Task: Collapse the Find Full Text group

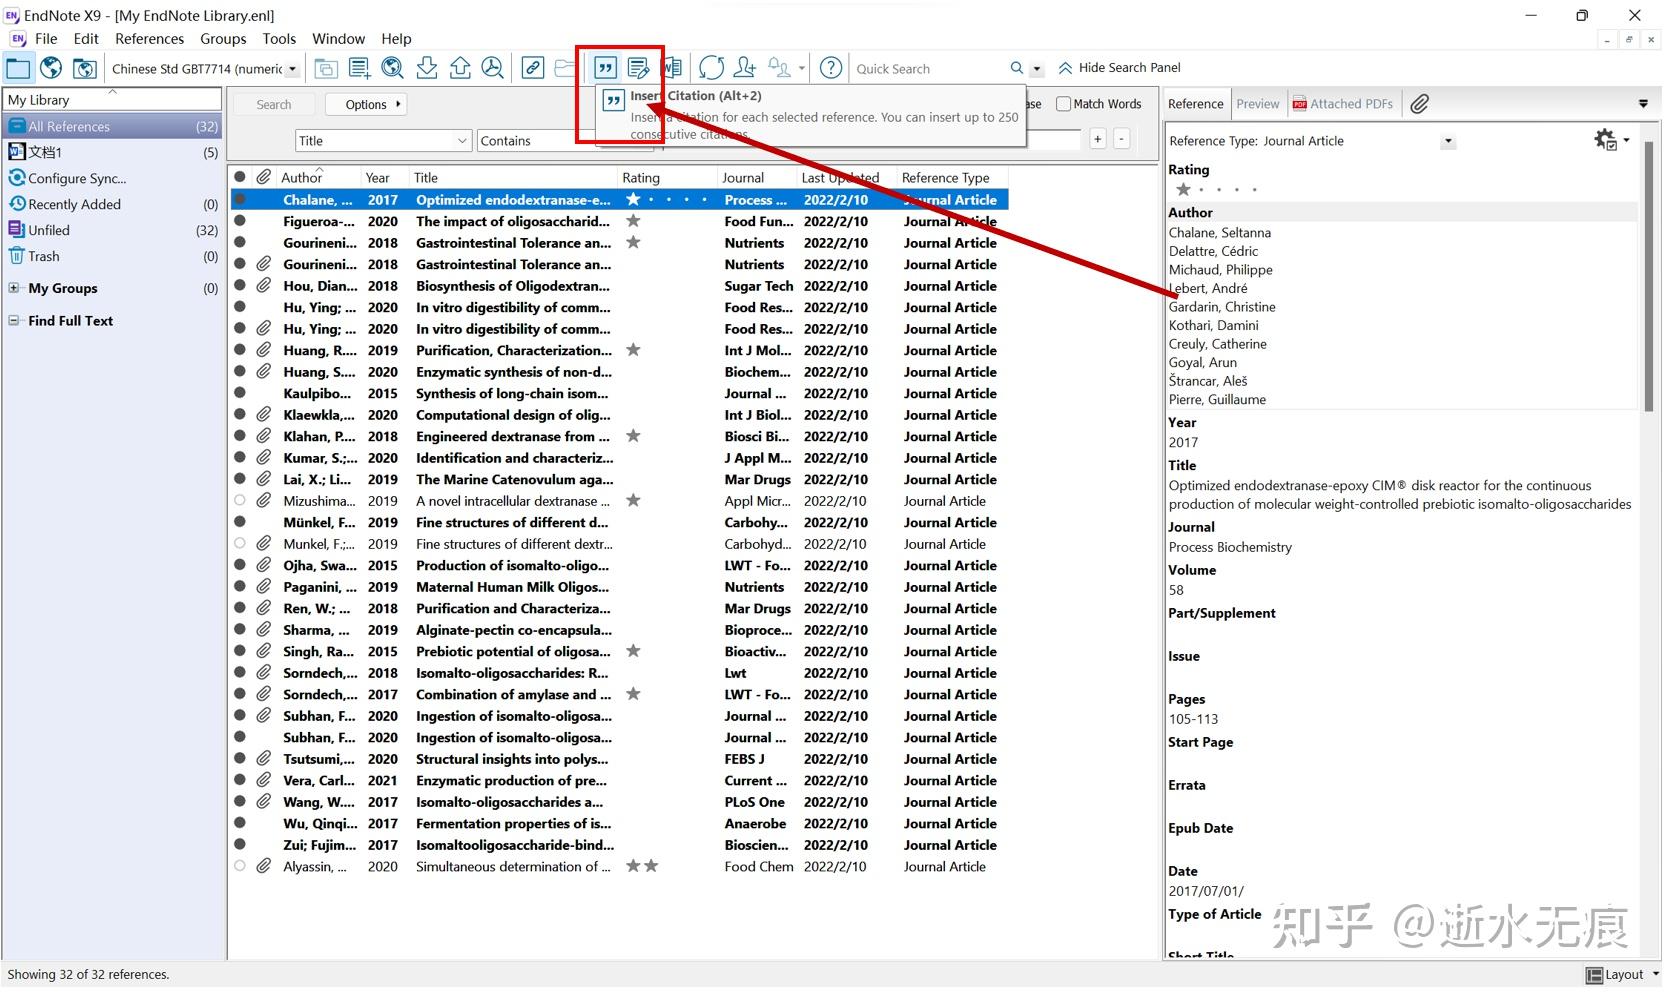Action: (14, 321)
